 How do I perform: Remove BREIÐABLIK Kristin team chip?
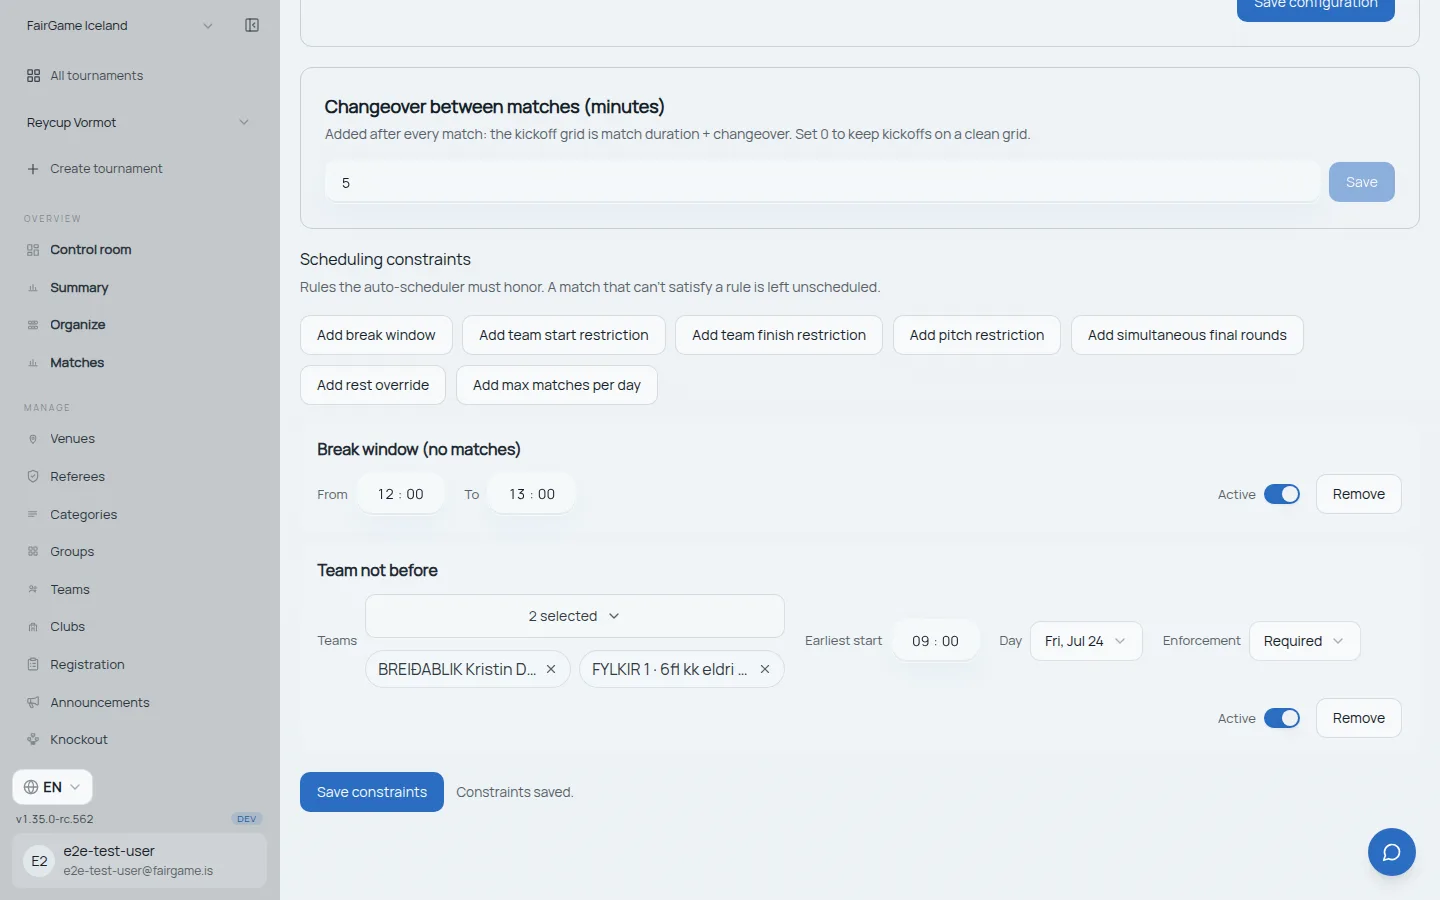[551, 669]
